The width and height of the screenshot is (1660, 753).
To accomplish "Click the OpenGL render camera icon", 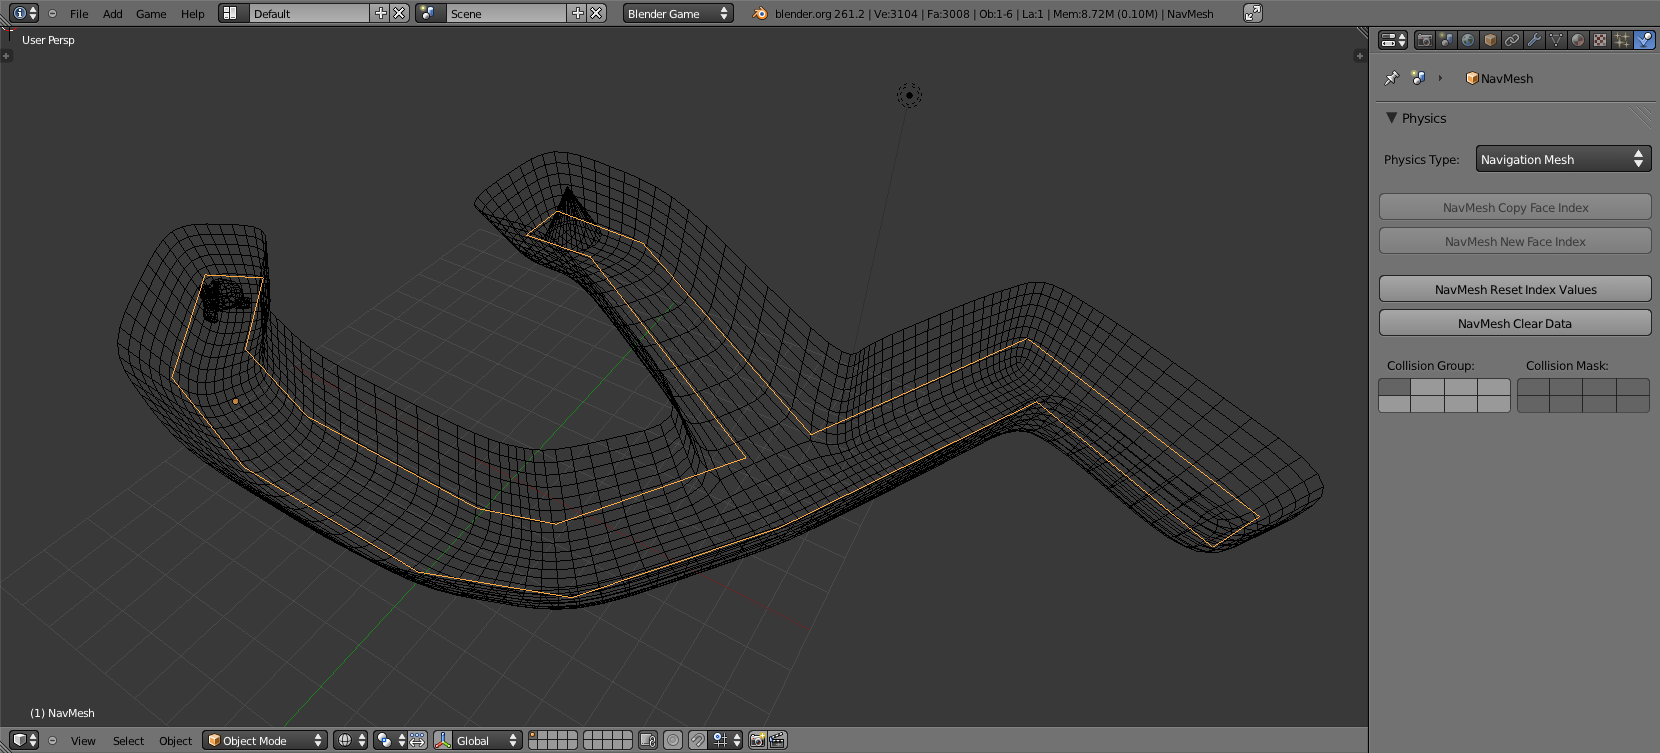I will tap(757, 740).
